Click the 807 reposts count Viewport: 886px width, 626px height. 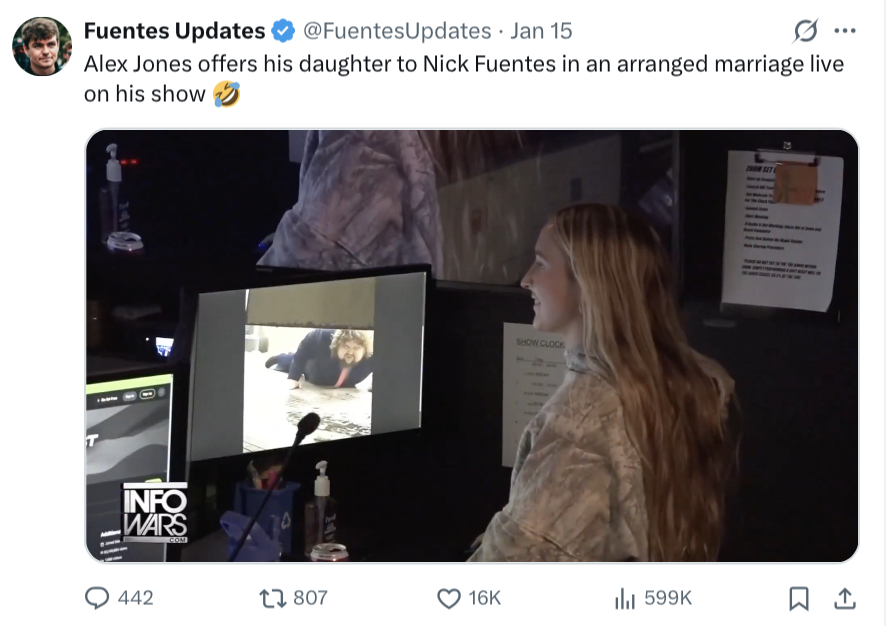(310, 598)
